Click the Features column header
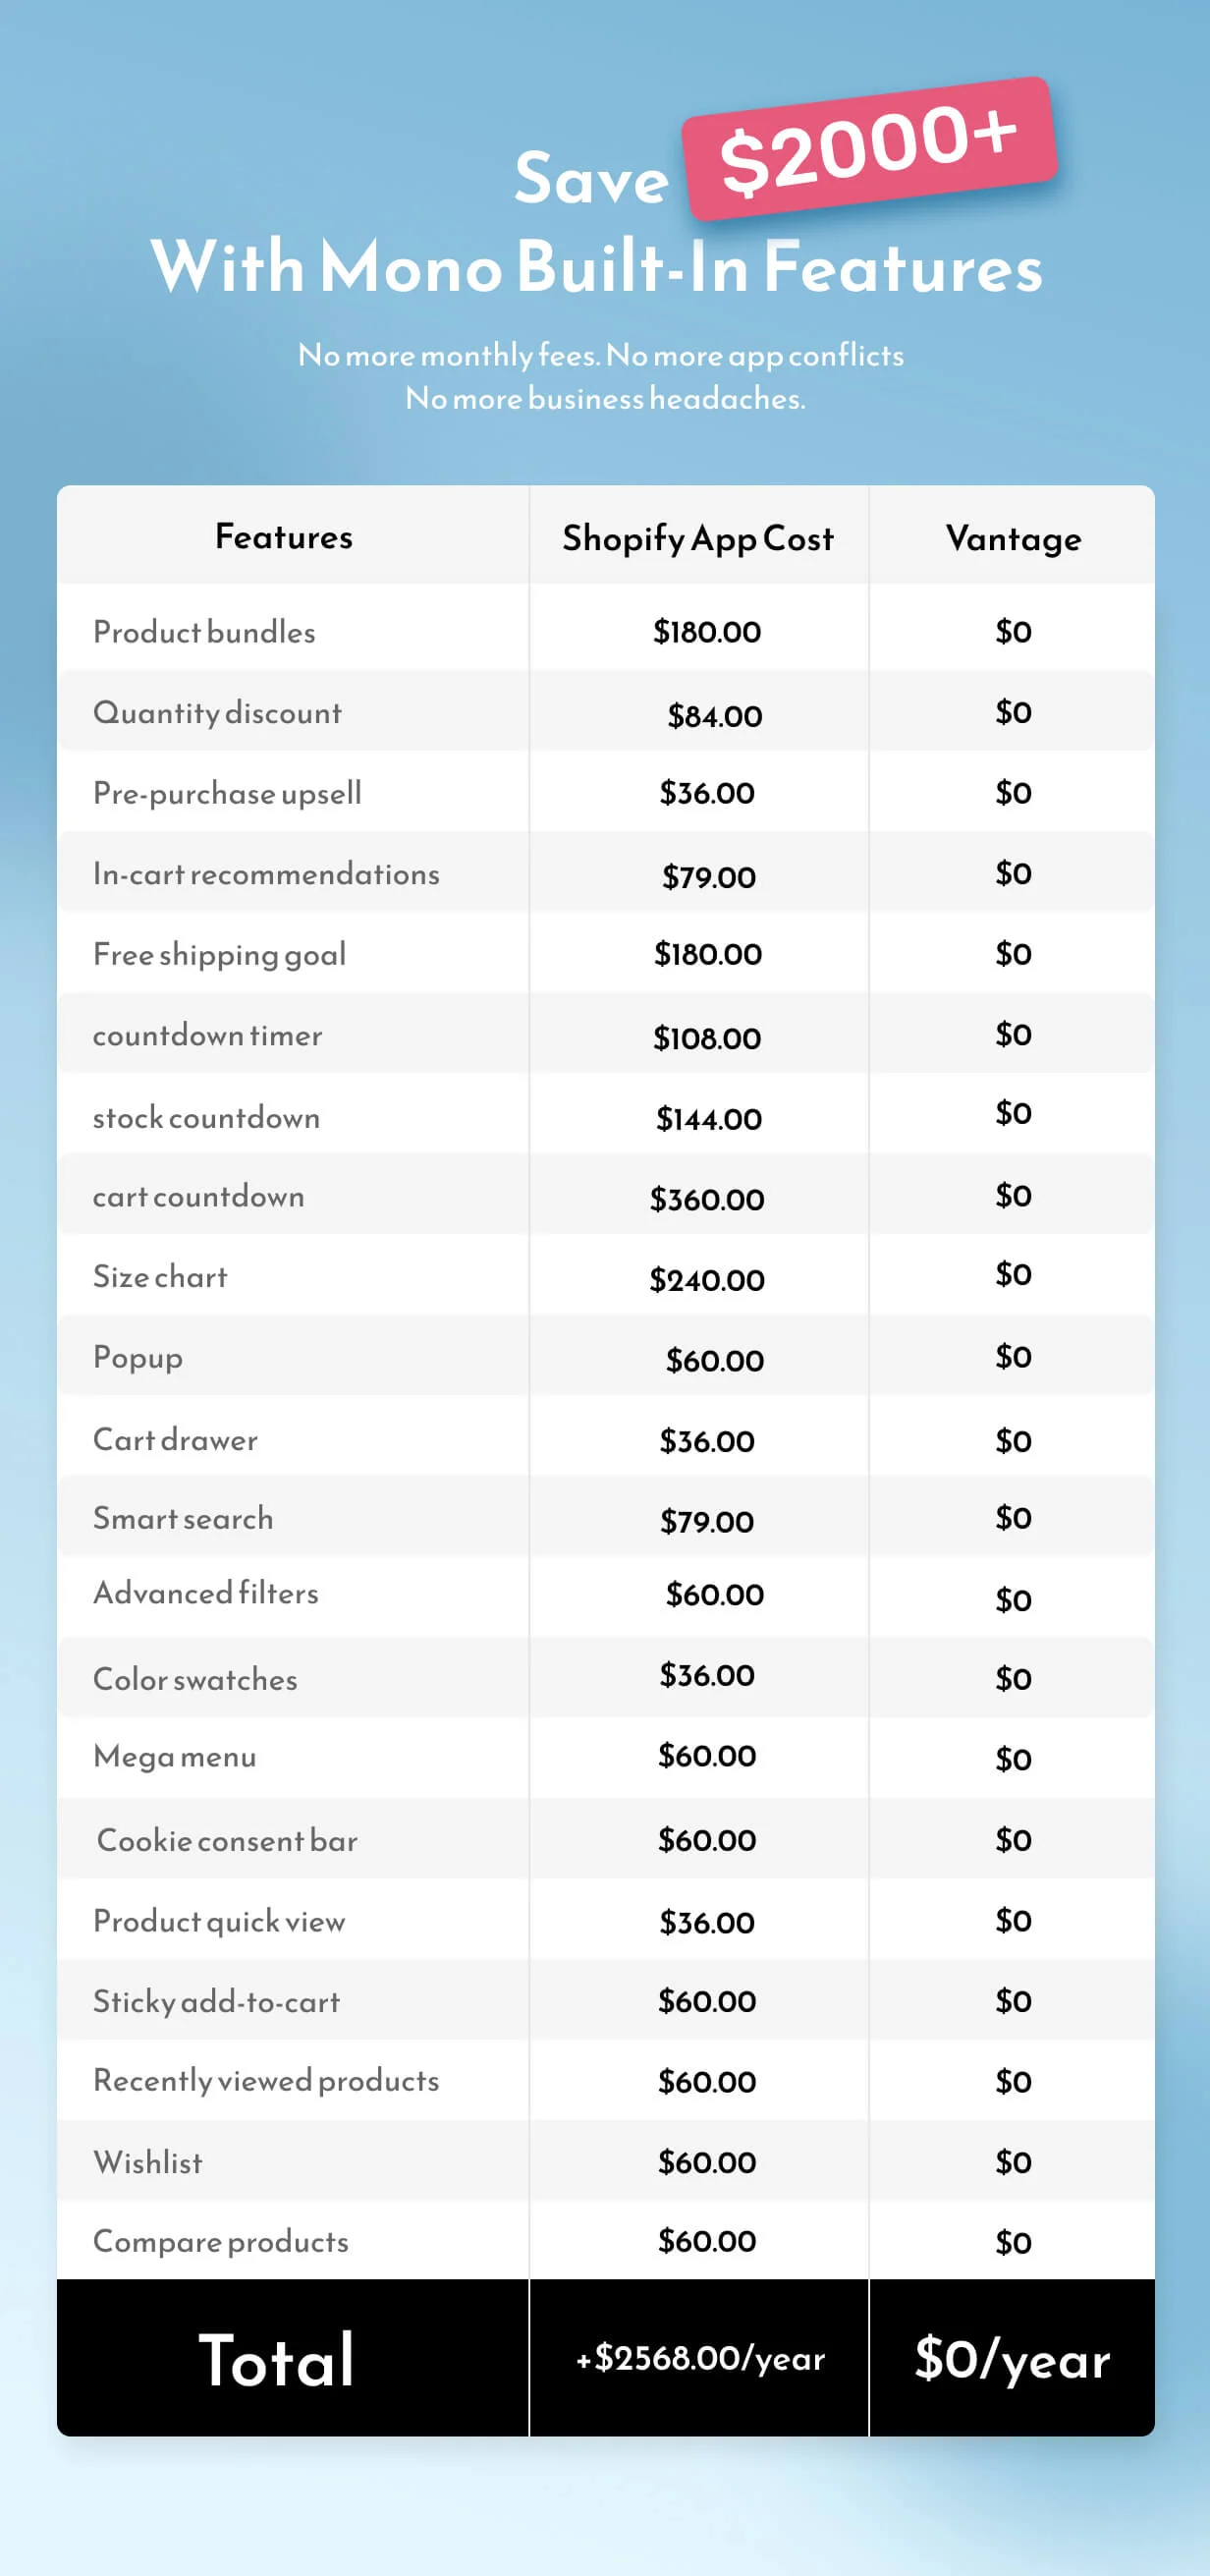Image resolution: width=1210 pixels, height=2576 pixels. [284, 537]
